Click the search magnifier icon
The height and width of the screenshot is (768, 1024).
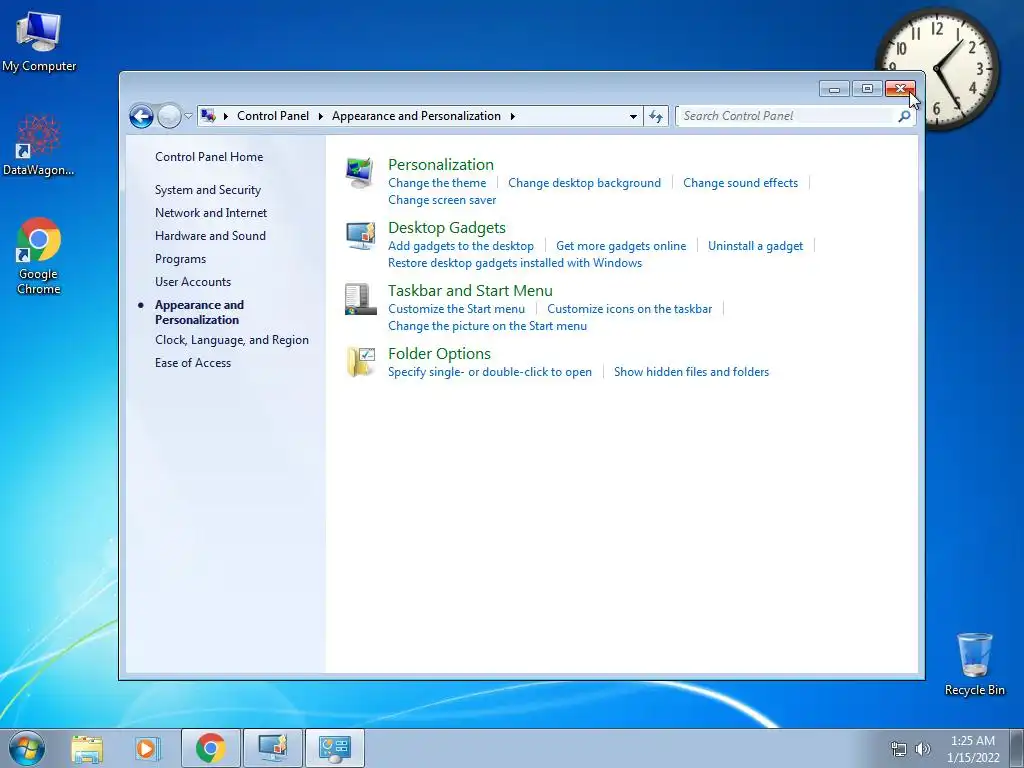(x=904, y=116)
